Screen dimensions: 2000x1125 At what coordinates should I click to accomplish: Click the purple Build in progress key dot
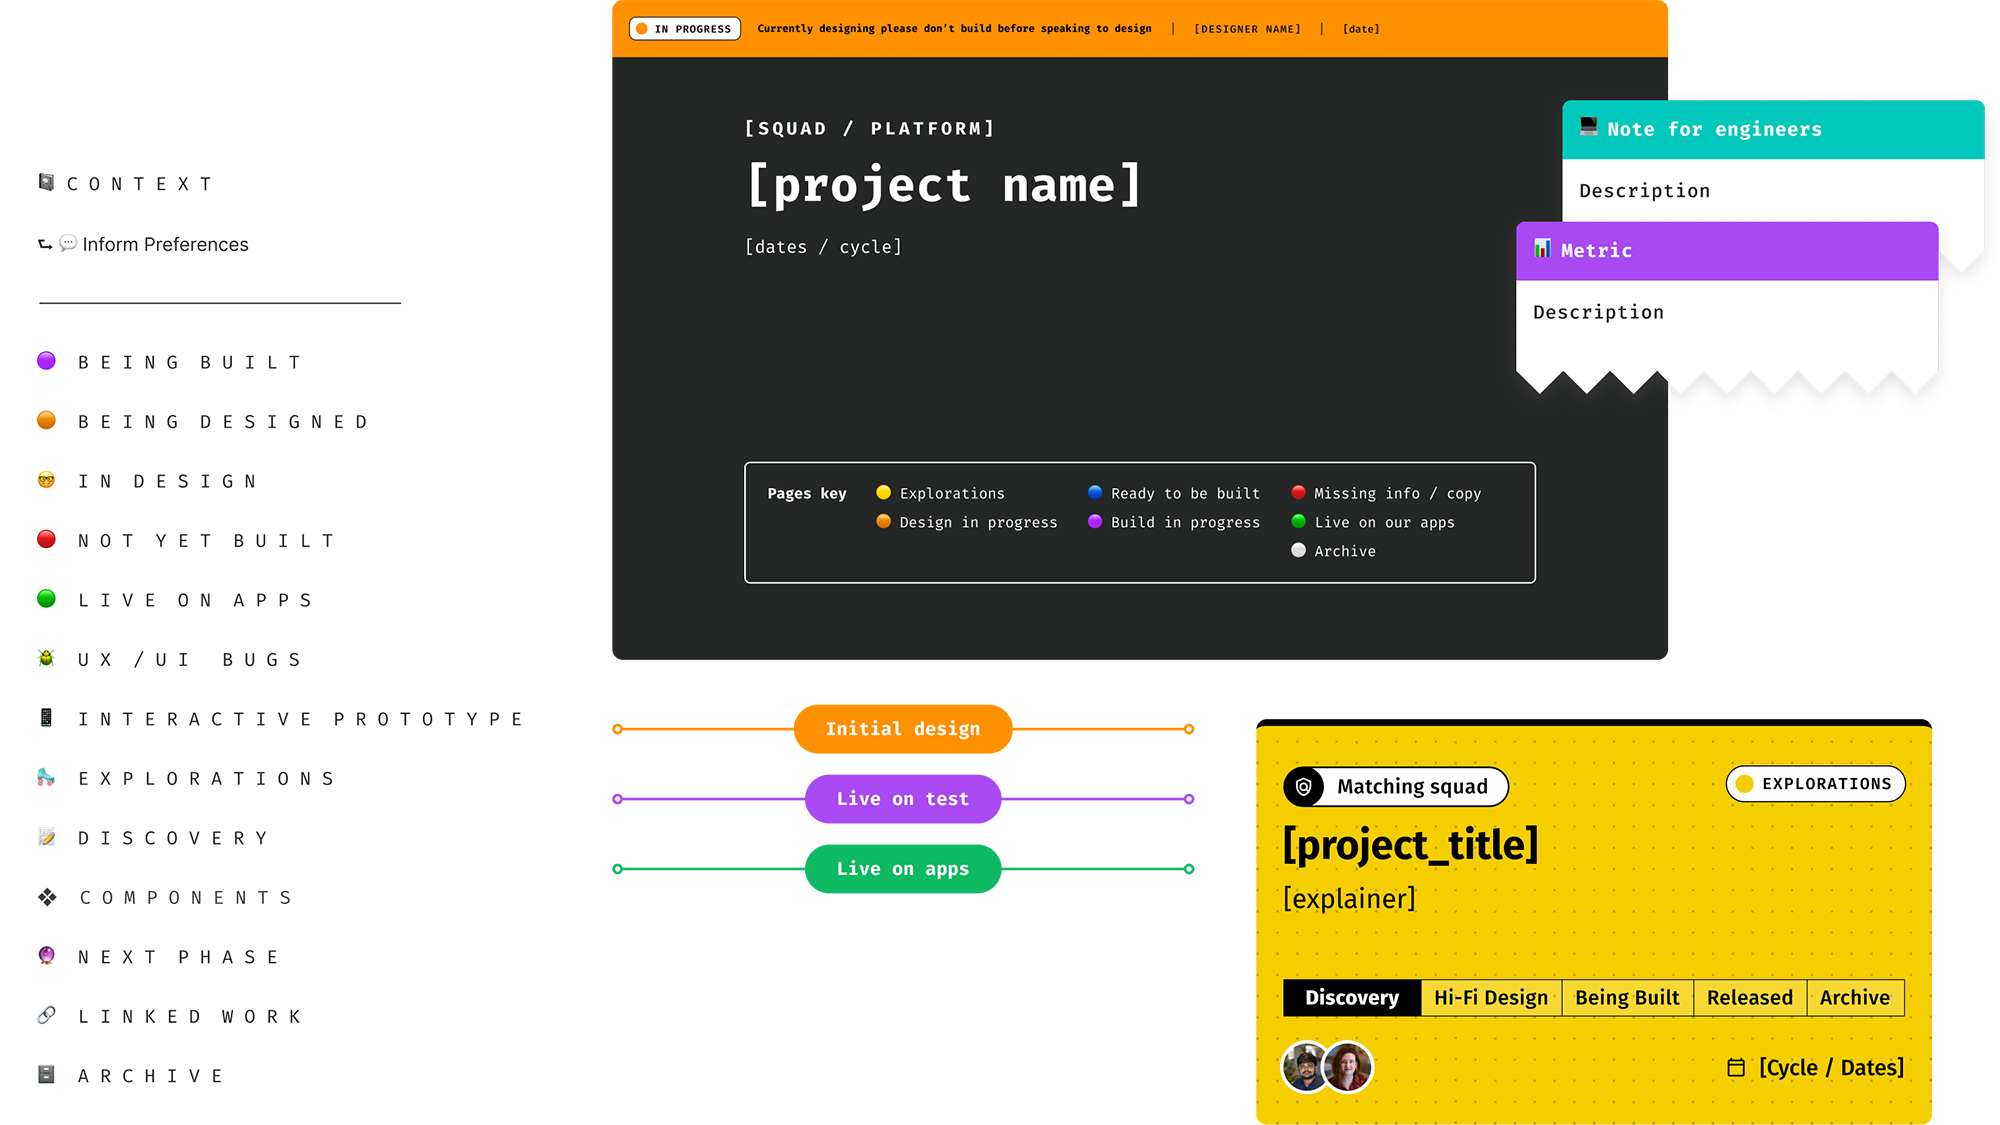[1095, 521]
